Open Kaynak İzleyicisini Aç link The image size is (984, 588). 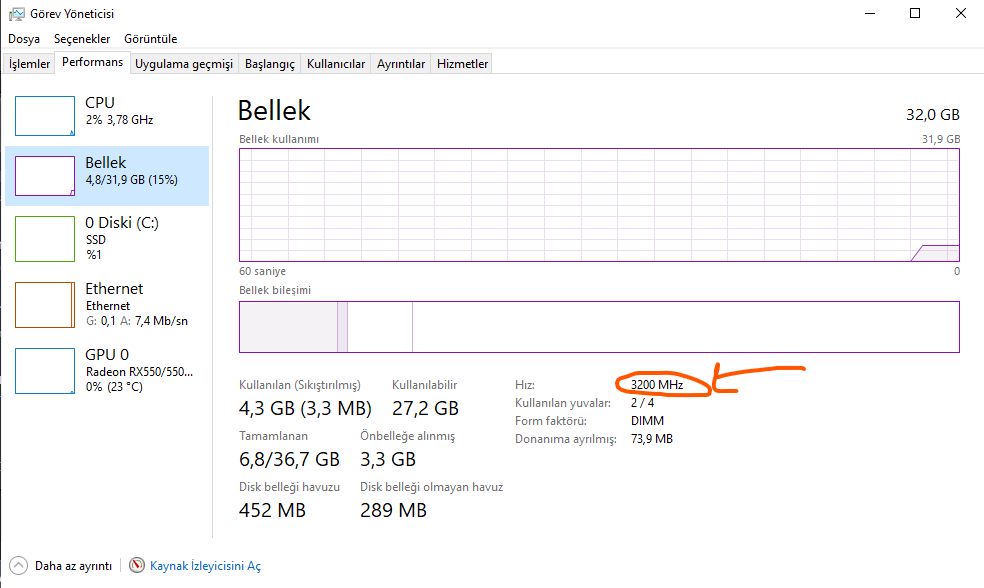tap(205, 566)
